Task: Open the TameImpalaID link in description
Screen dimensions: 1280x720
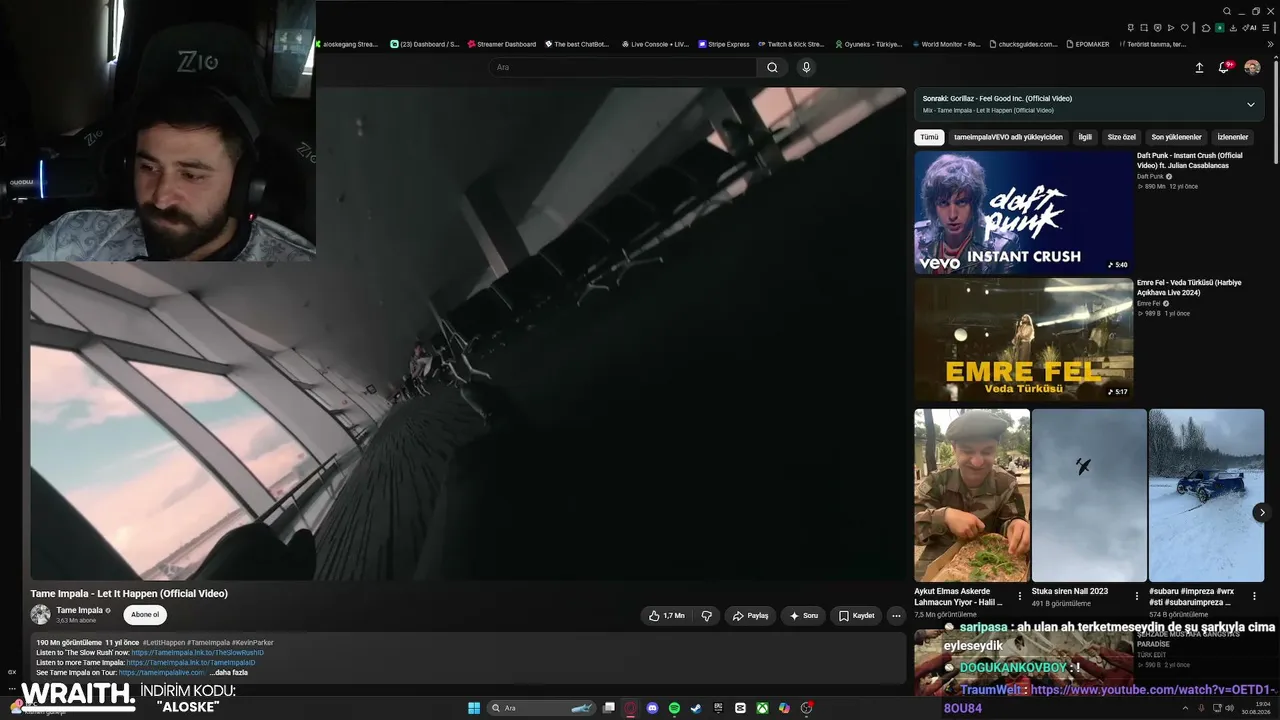Action: click(x=191, y=663)
